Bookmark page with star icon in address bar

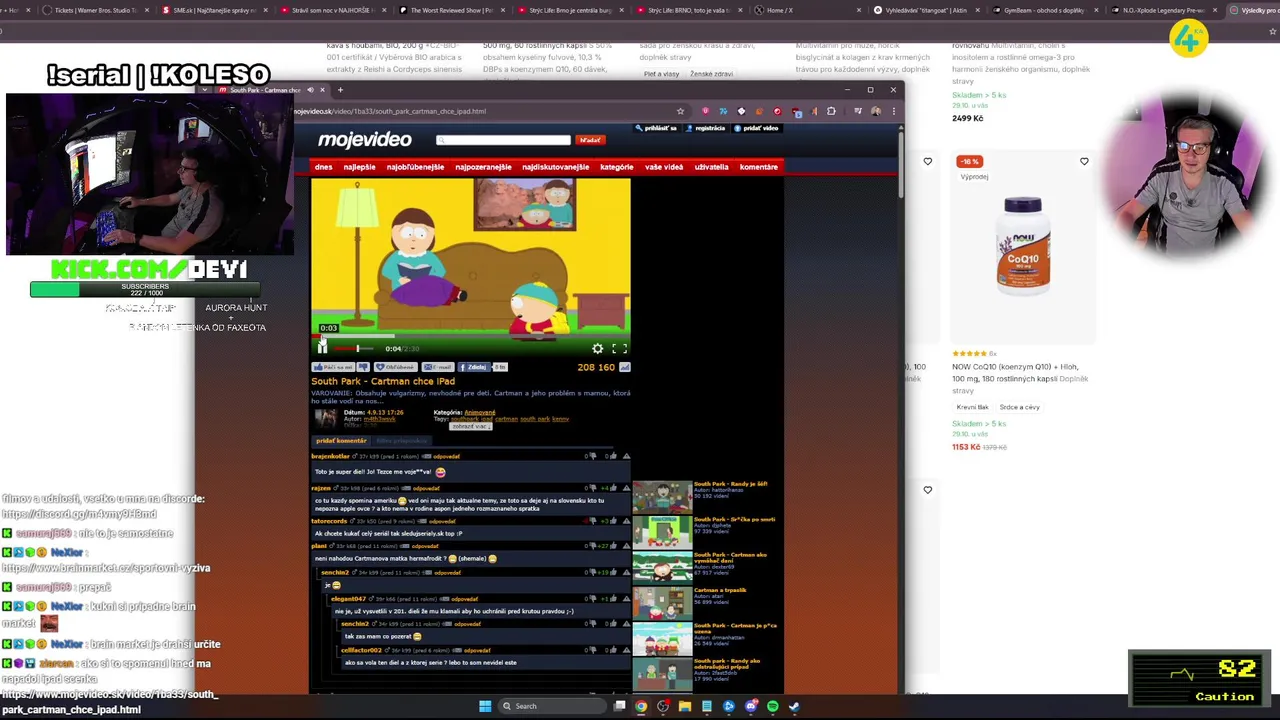tap(680, 111)
